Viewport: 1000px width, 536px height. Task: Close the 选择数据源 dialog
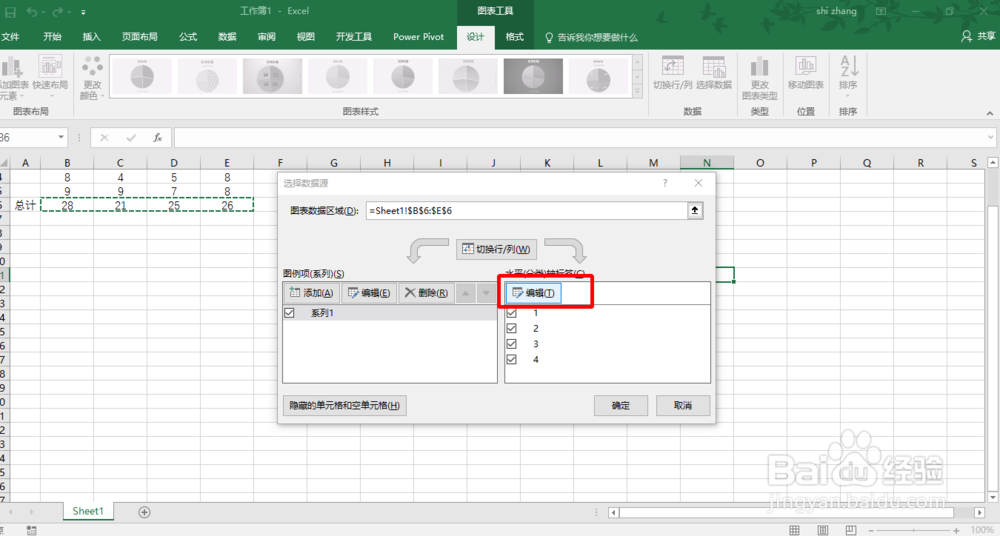point(698,183)
